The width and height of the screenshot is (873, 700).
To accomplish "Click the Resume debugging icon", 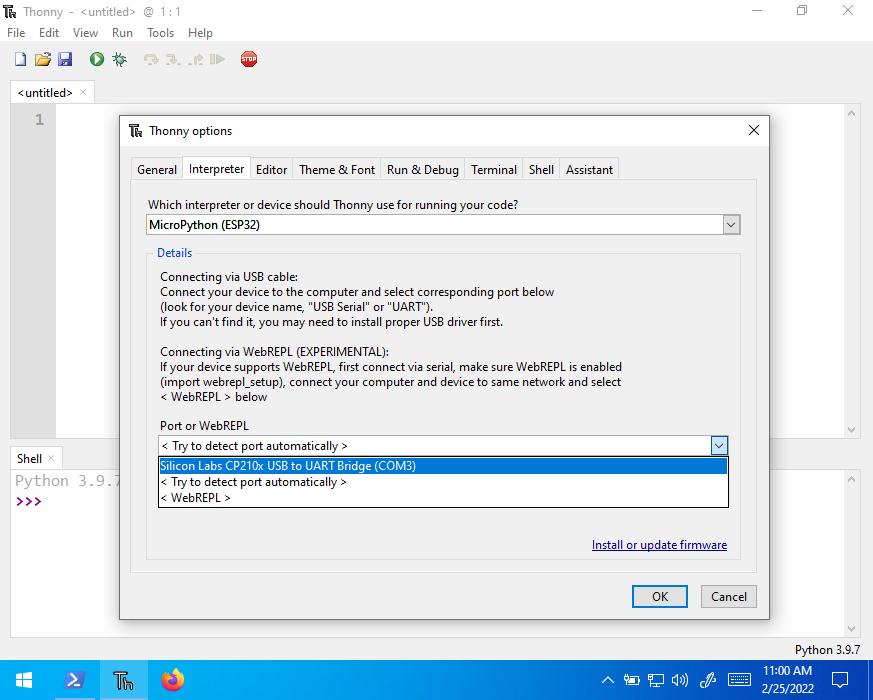I will (x=217, y=59).
